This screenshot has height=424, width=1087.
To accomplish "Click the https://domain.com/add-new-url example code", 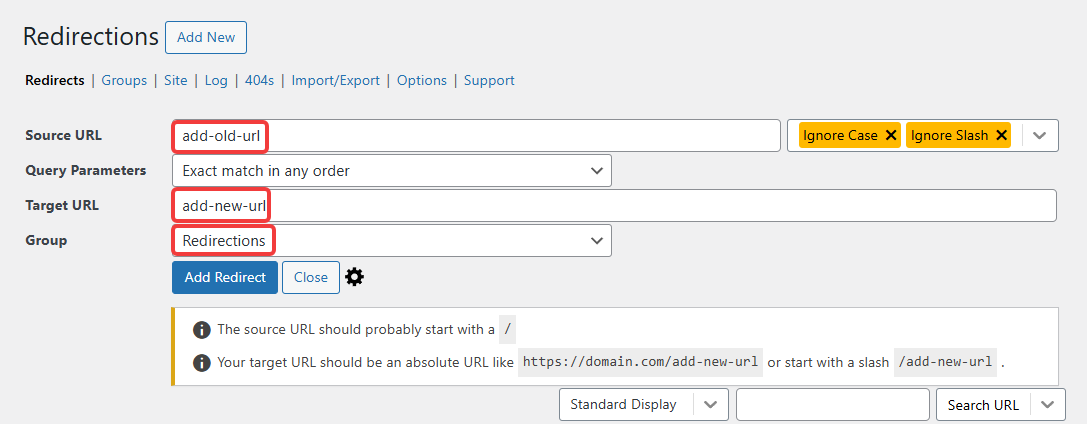I will tap(642, 362).
